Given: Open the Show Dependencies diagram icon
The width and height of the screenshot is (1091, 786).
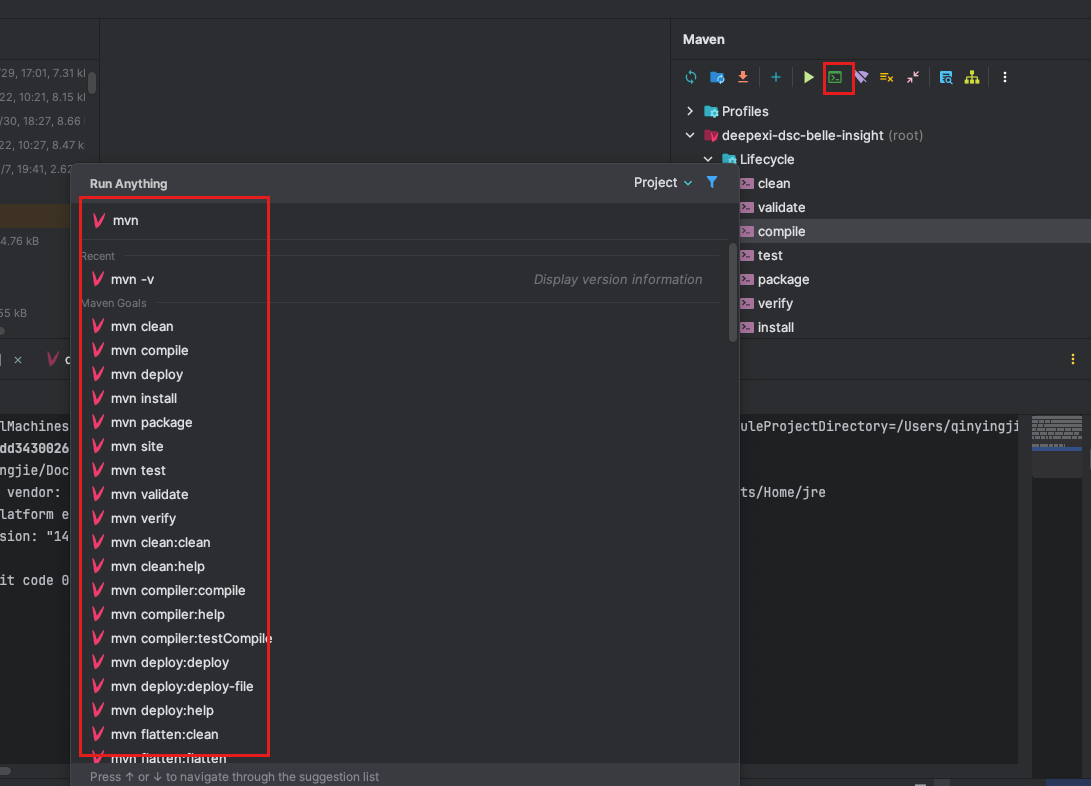Looking at the screenshot, I should 971,77.
